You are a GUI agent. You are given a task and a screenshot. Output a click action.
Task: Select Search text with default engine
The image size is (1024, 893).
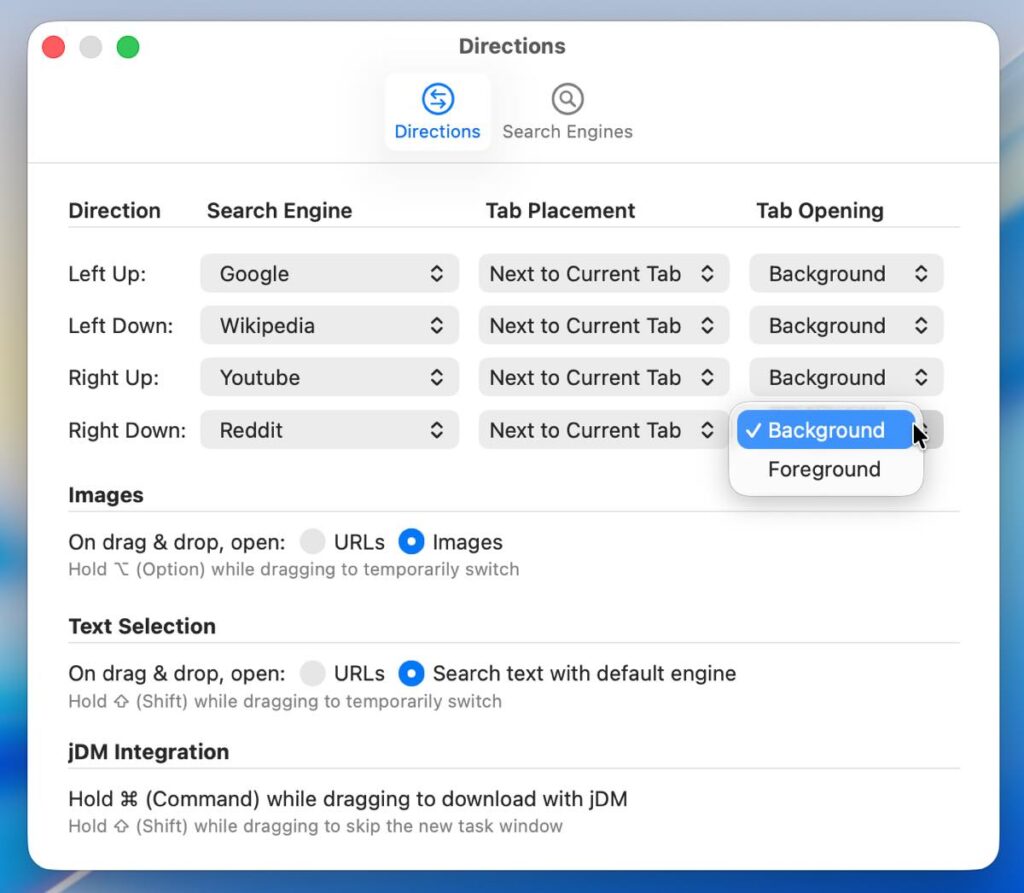[411, 674]
